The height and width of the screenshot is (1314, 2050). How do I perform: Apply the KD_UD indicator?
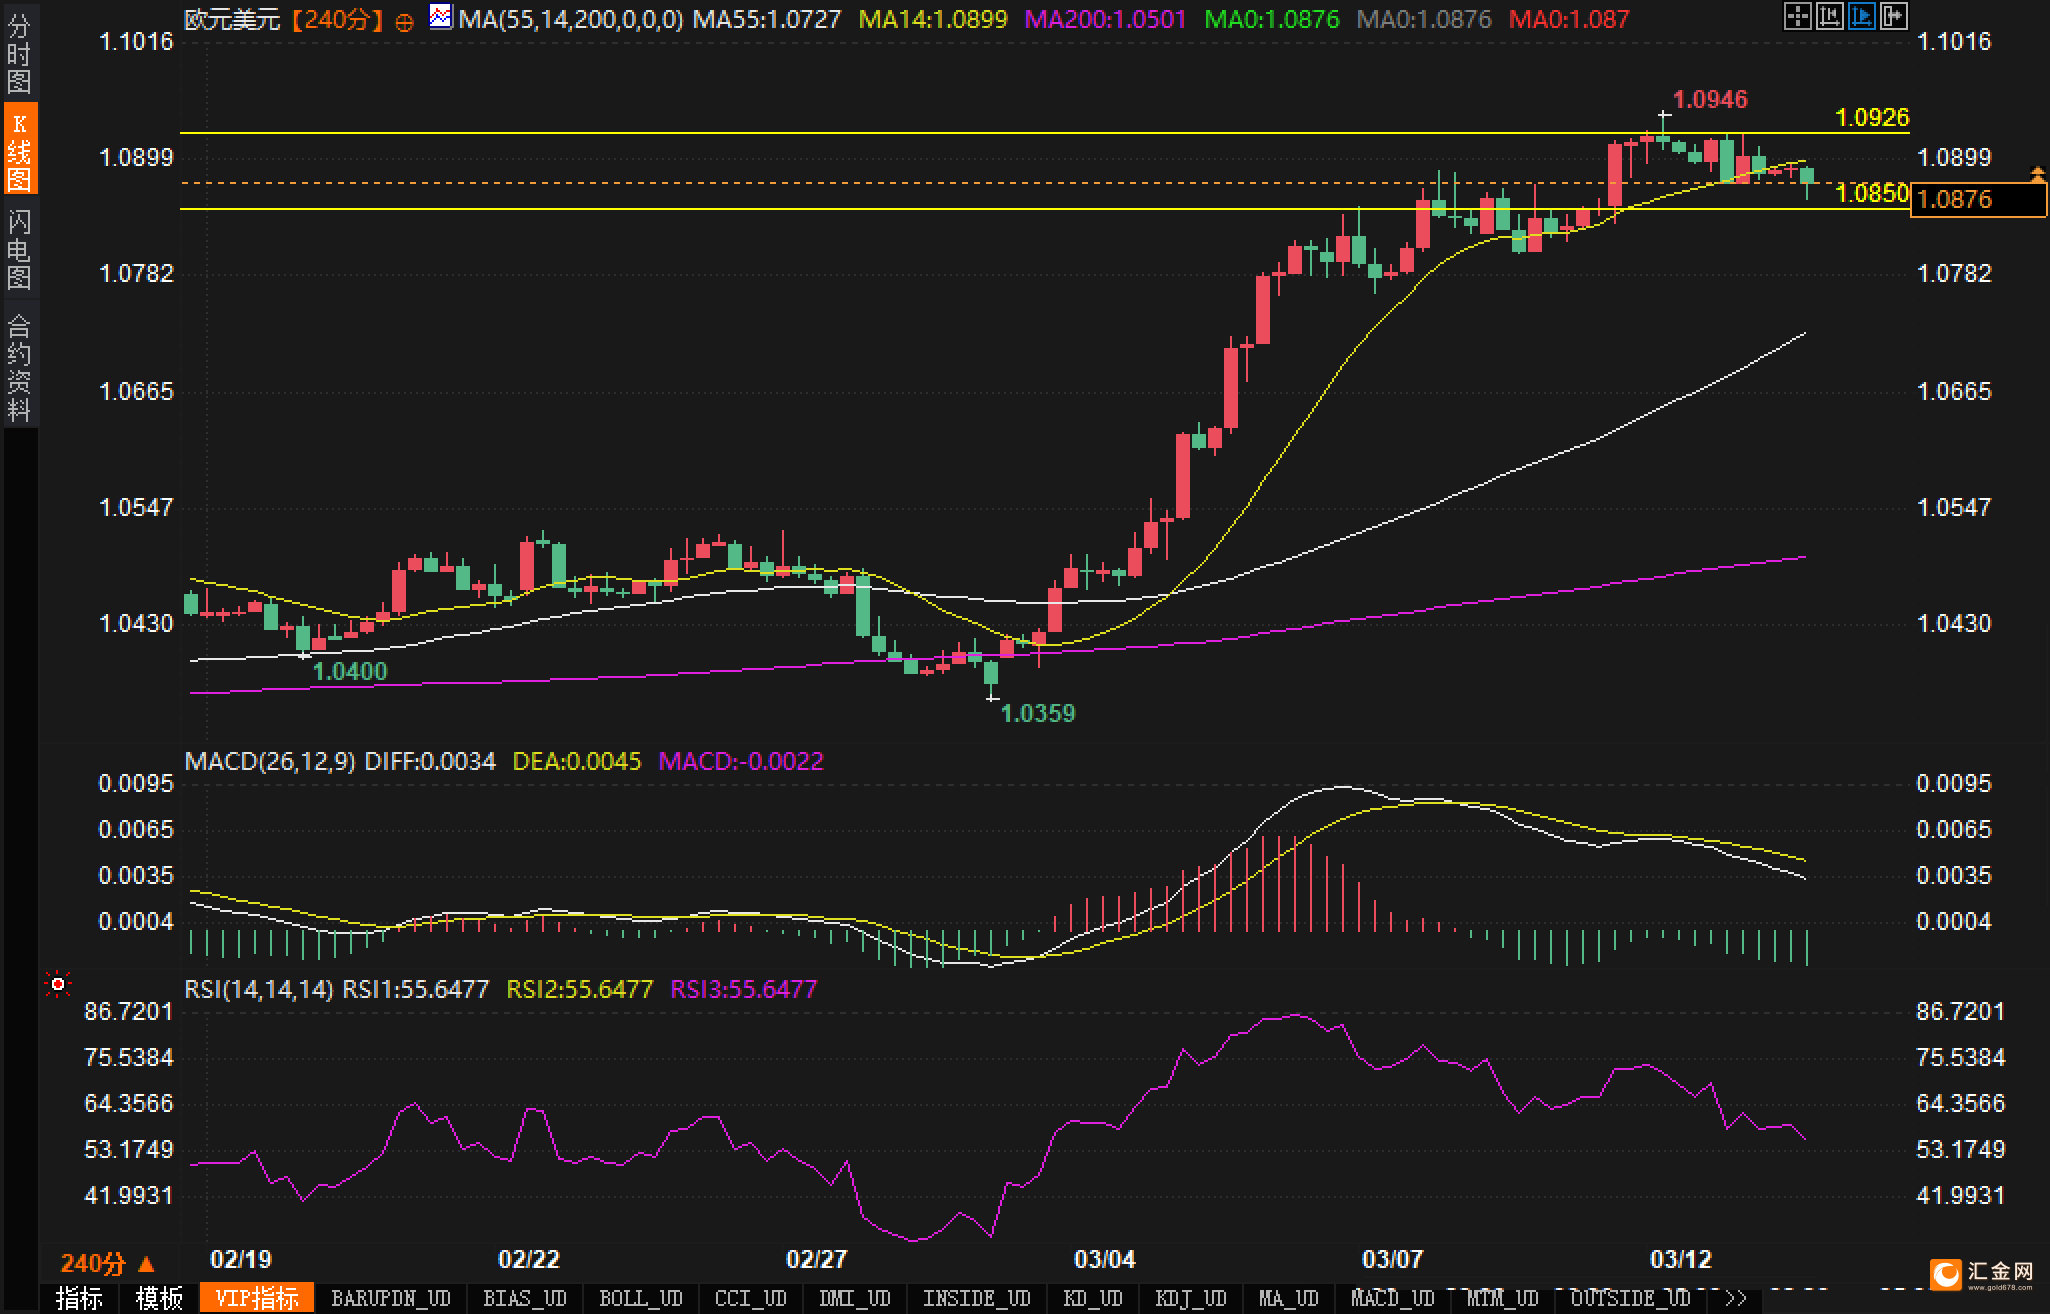click(1095, 1298)
